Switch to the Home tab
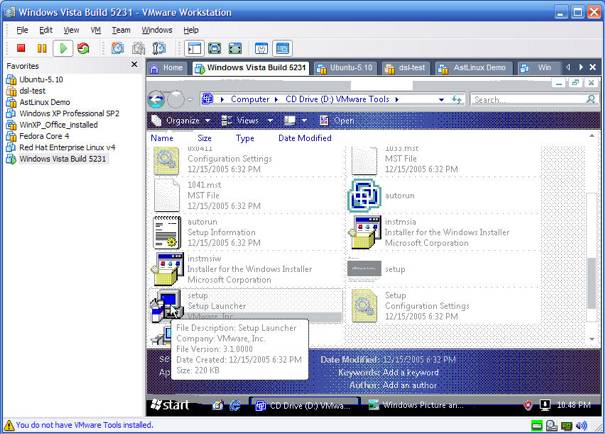This screenshot has width=605, height=434. click(x=167, y=68)
